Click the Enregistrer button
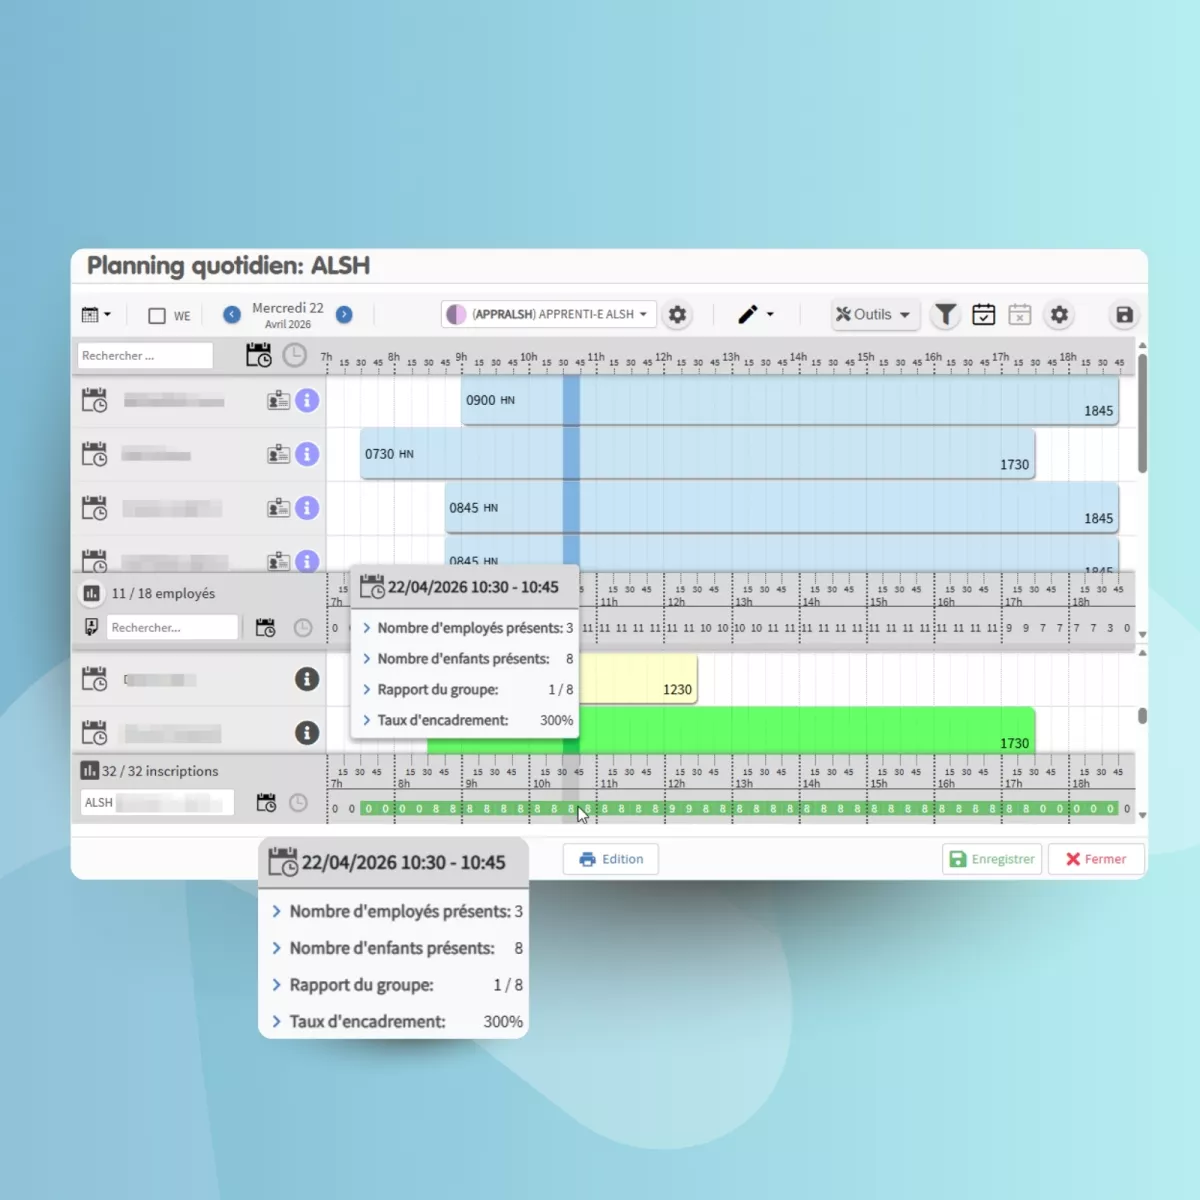 991,859
